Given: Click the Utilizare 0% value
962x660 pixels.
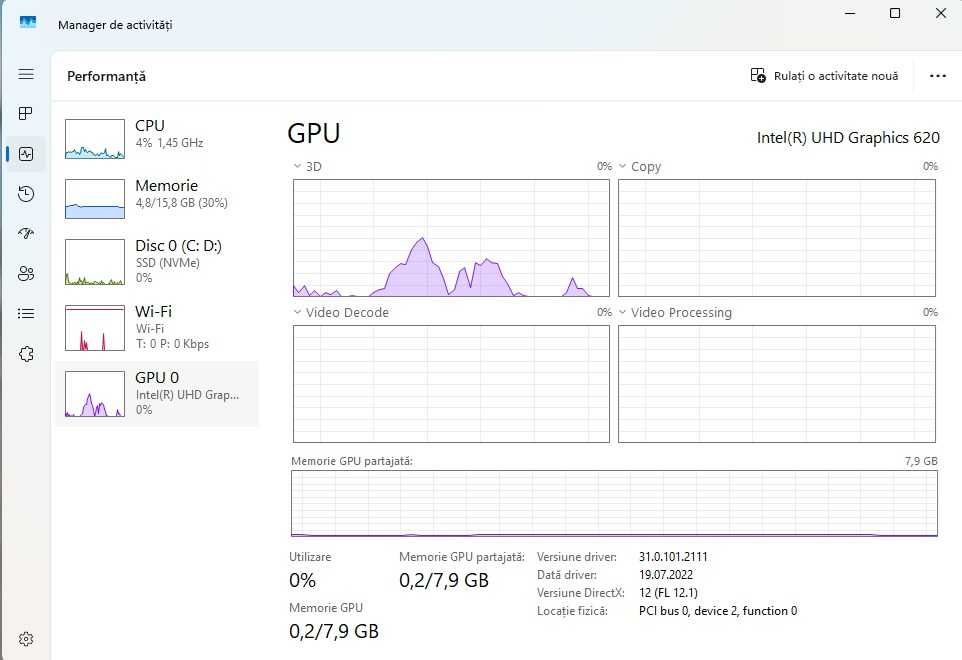Looking at the screenshot, I should pos(302,580).
